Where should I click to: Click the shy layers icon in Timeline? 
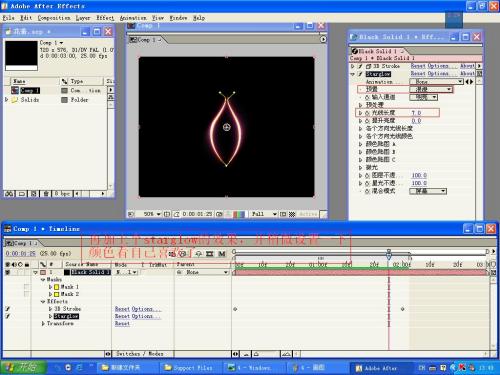coord(198,254)
